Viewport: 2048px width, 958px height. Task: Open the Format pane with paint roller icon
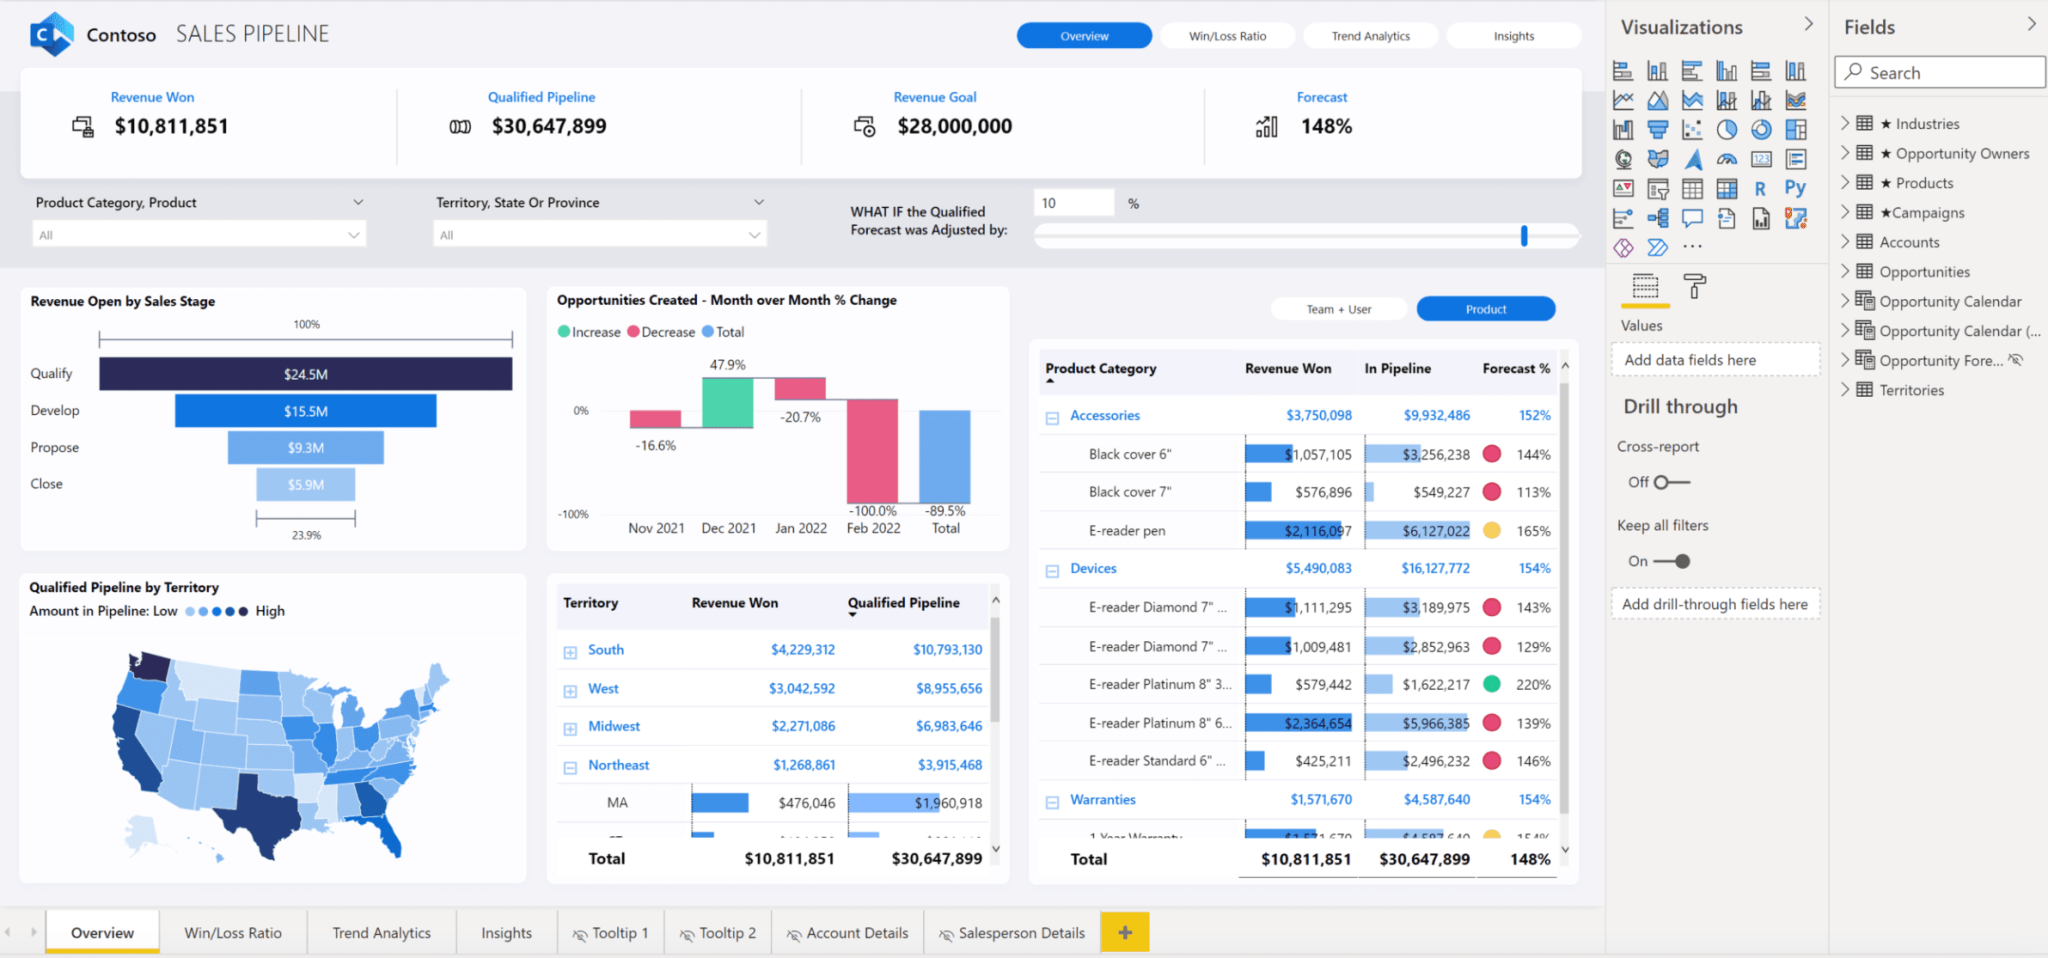coord(1694,288)
